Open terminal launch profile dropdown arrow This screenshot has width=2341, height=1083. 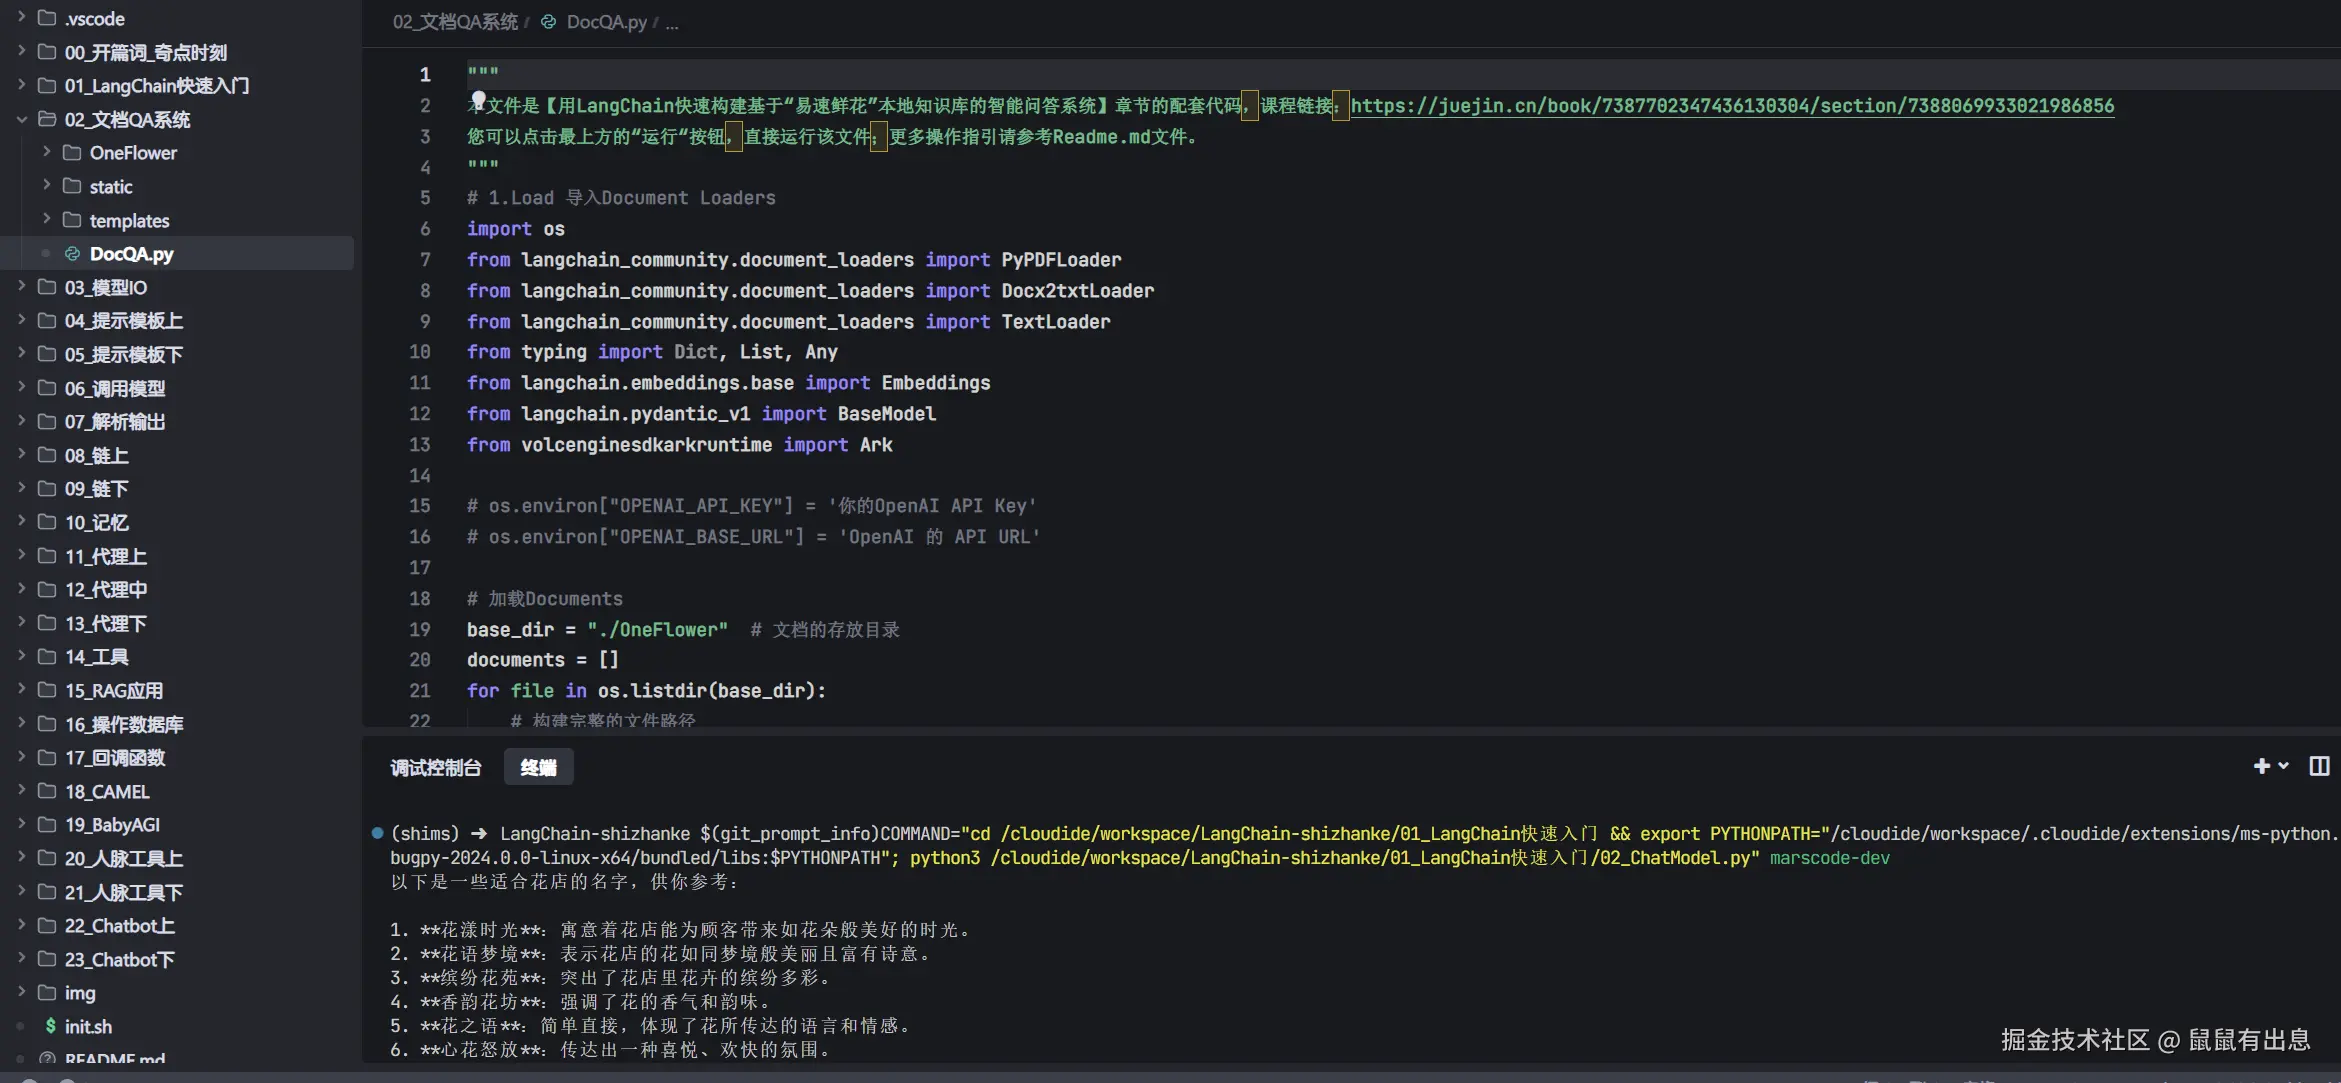pyautogui.click(x=2284, y=766)
